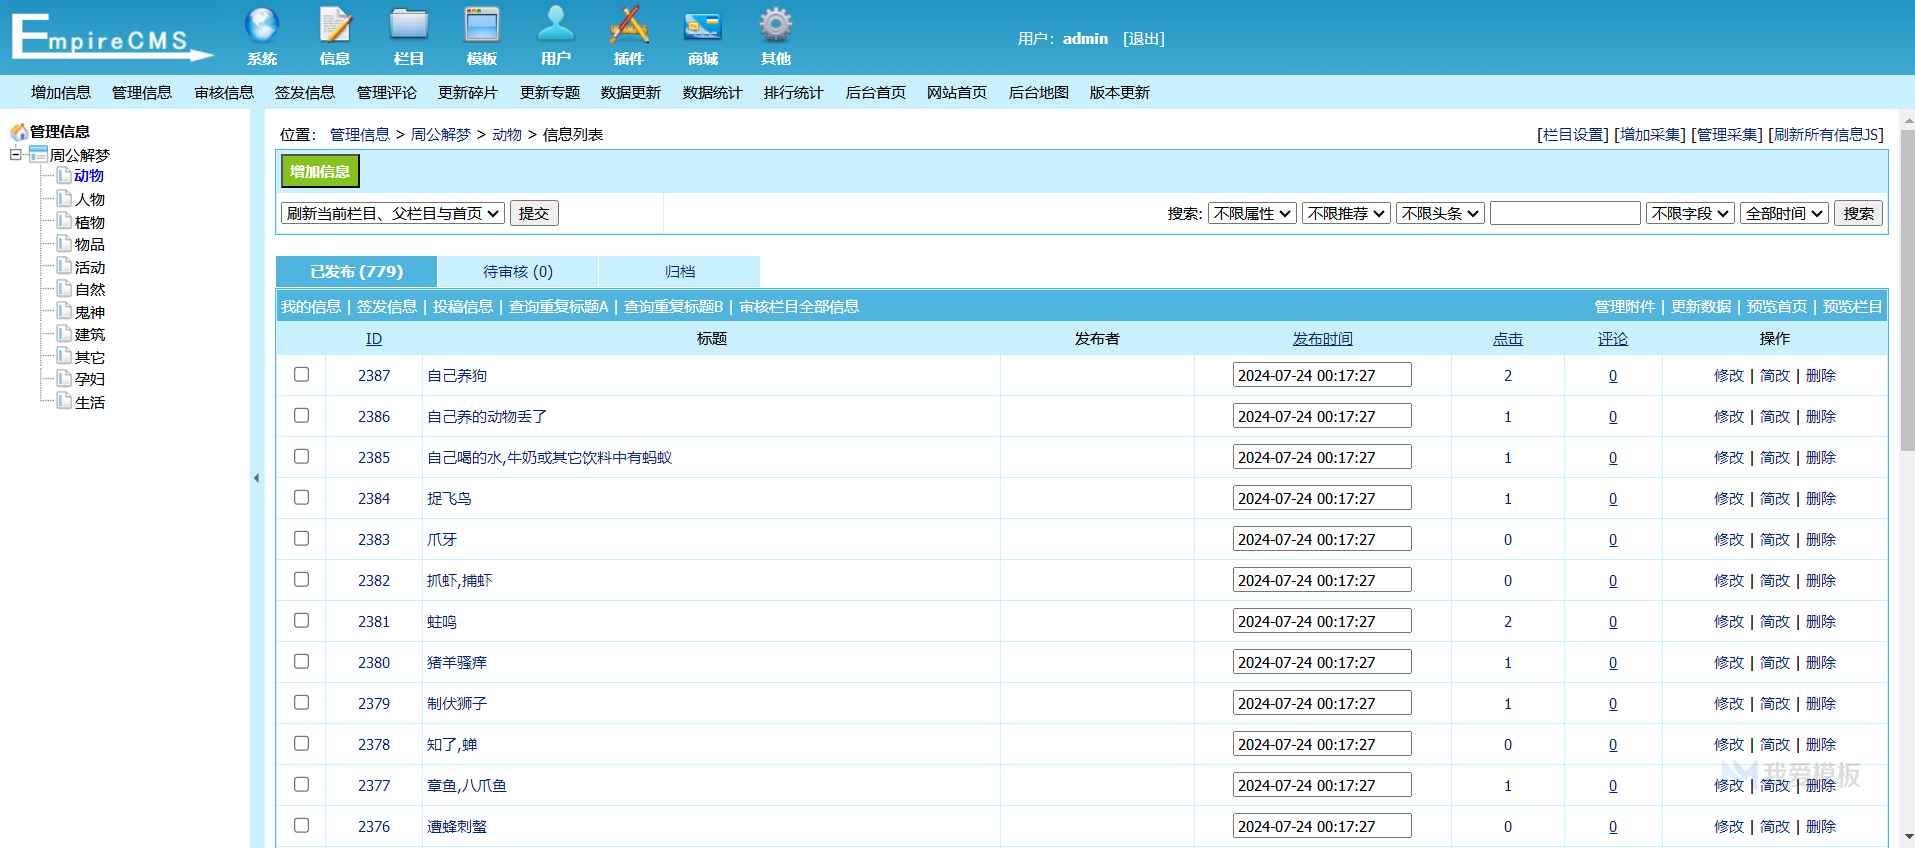The image size is (1915, 848).
Task: Click the [刷新所有信息JS] link
Action: coord(1826,134)
